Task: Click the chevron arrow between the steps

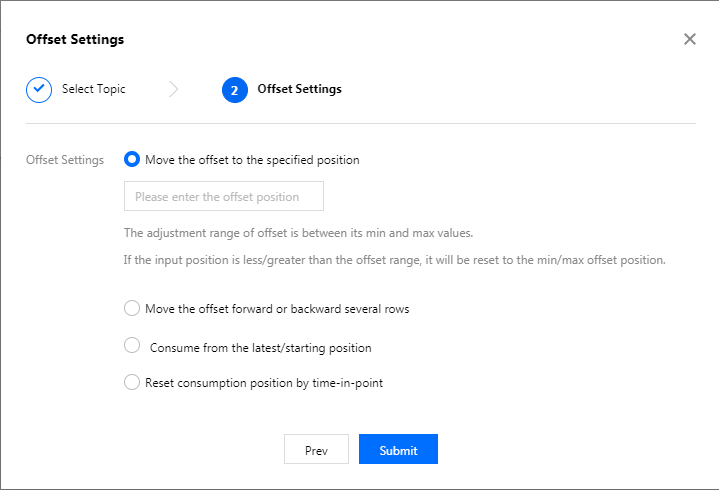Action: [x=173, y=89]
